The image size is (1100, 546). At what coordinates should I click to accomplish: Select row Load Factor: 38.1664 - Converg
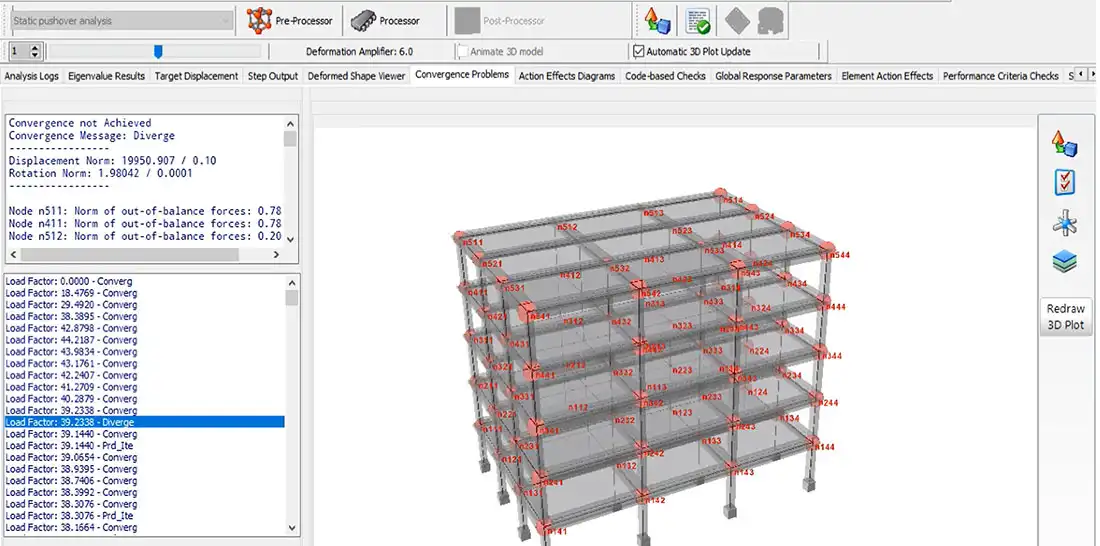coord(144,528)
